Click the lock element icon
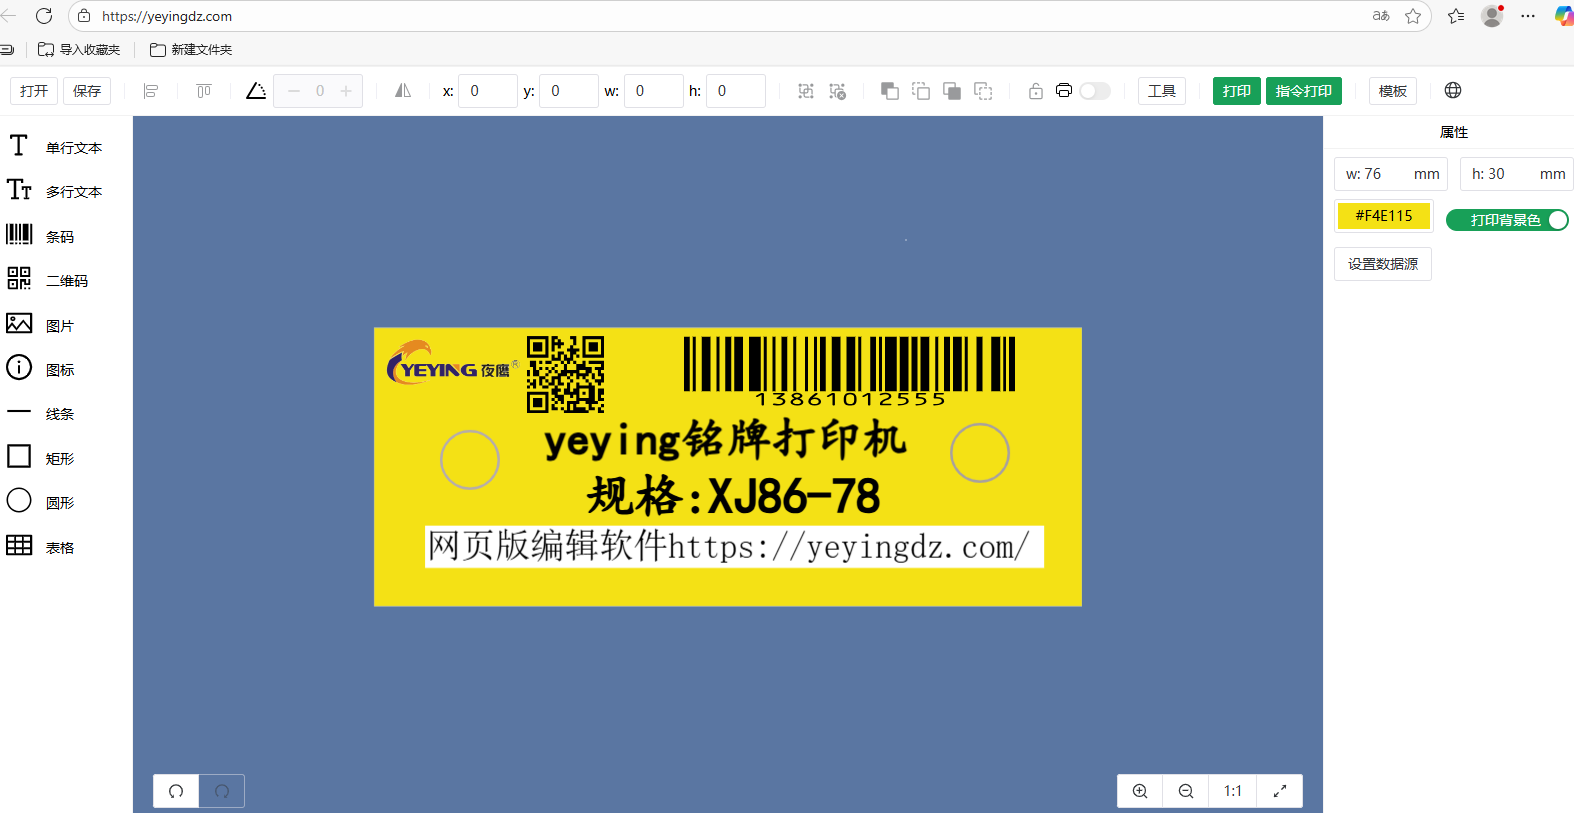The height and width of the screenshot is (813, 1574). click(x=1035, y=91)
